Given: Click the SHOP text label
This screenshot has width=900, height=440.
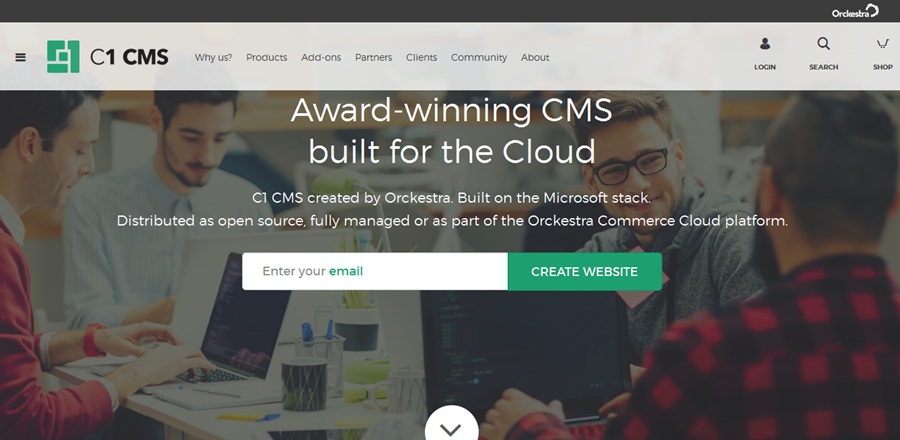Looking at the screenshot, I should tap(883, 67).
